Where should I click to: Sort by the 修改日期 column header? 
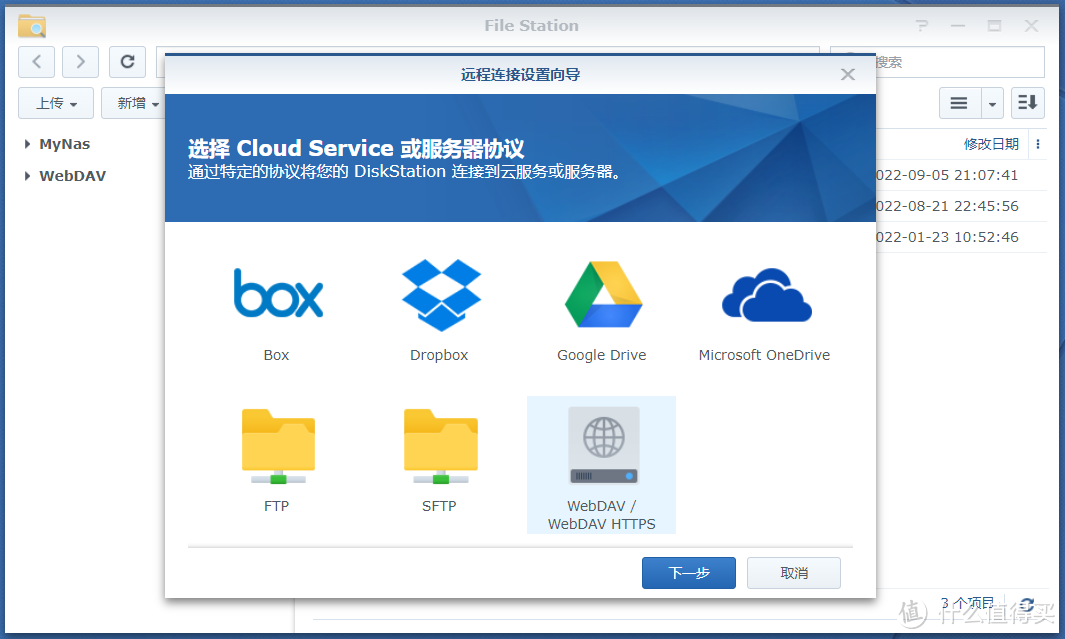point(991,144)
